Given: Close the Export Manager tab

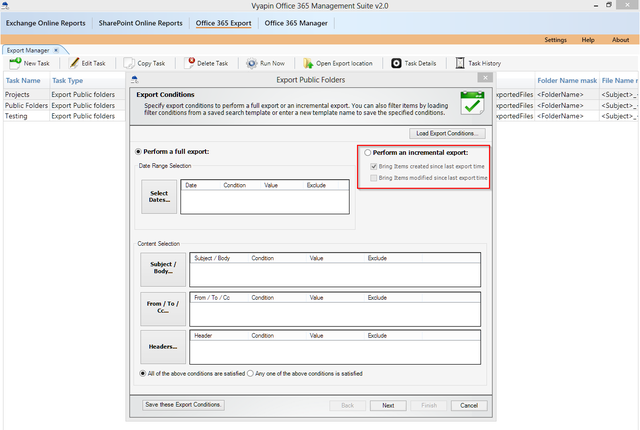Looking at the screenshot, I should coord(56,50).
